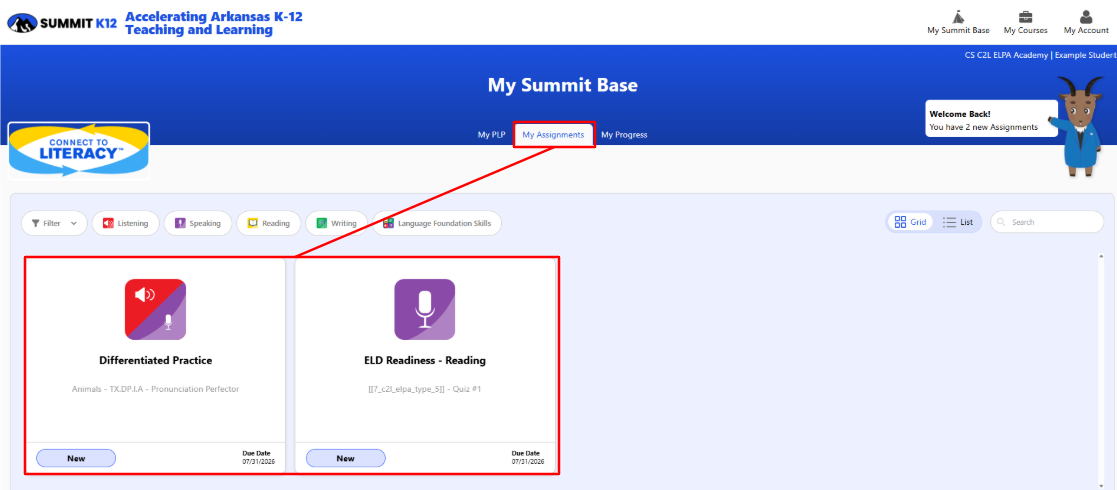Open My Summit Base mountain icon
Screen dimensions: 1117x490
point(958,16)
